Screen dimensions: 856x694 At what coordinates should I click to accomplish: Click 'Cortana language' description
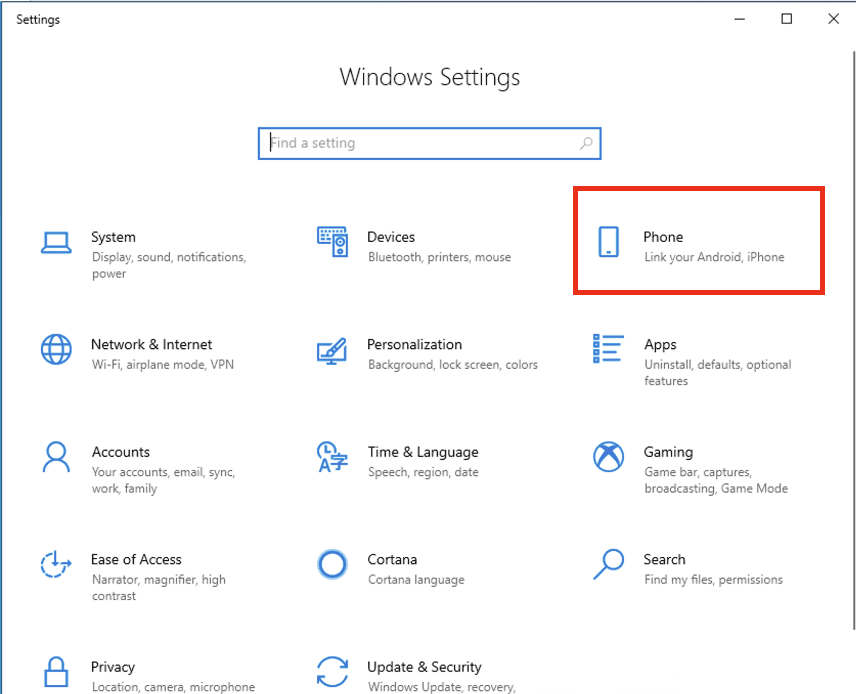tap(416, 580)
